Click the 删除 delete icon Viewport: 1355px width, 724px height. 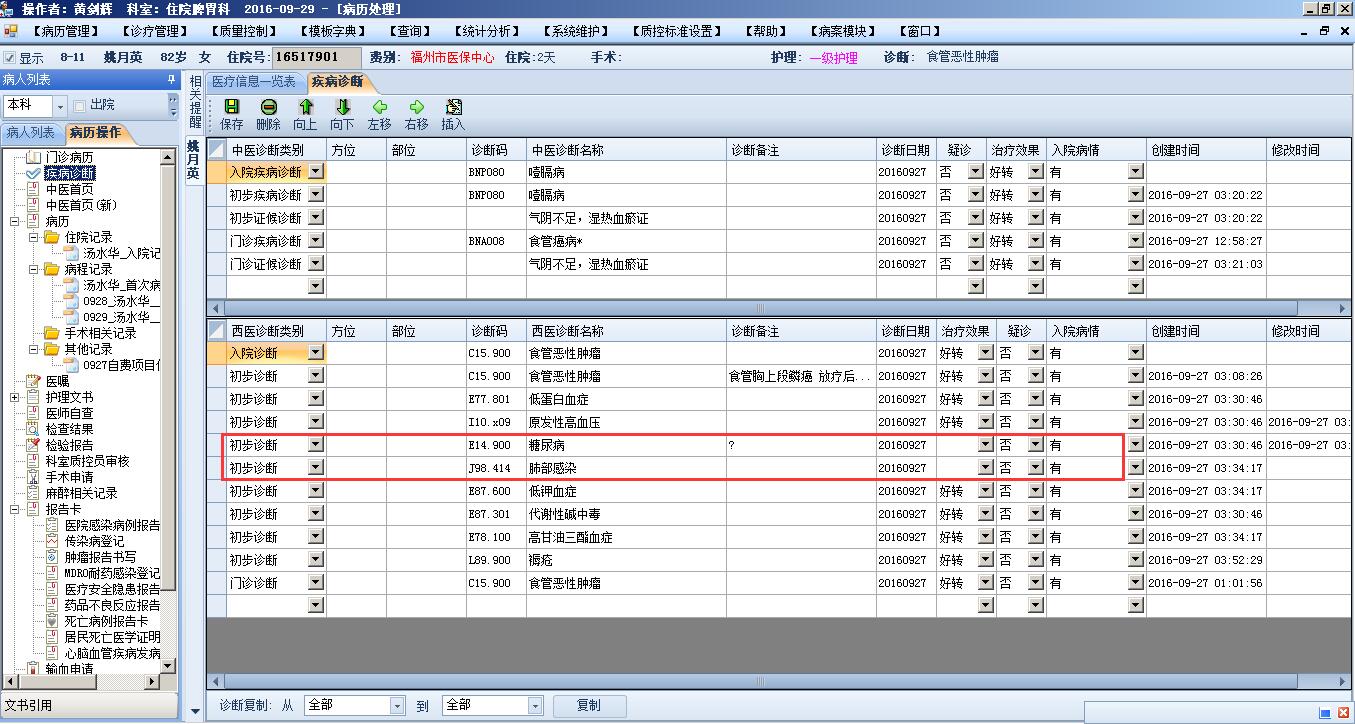[269, 107]
